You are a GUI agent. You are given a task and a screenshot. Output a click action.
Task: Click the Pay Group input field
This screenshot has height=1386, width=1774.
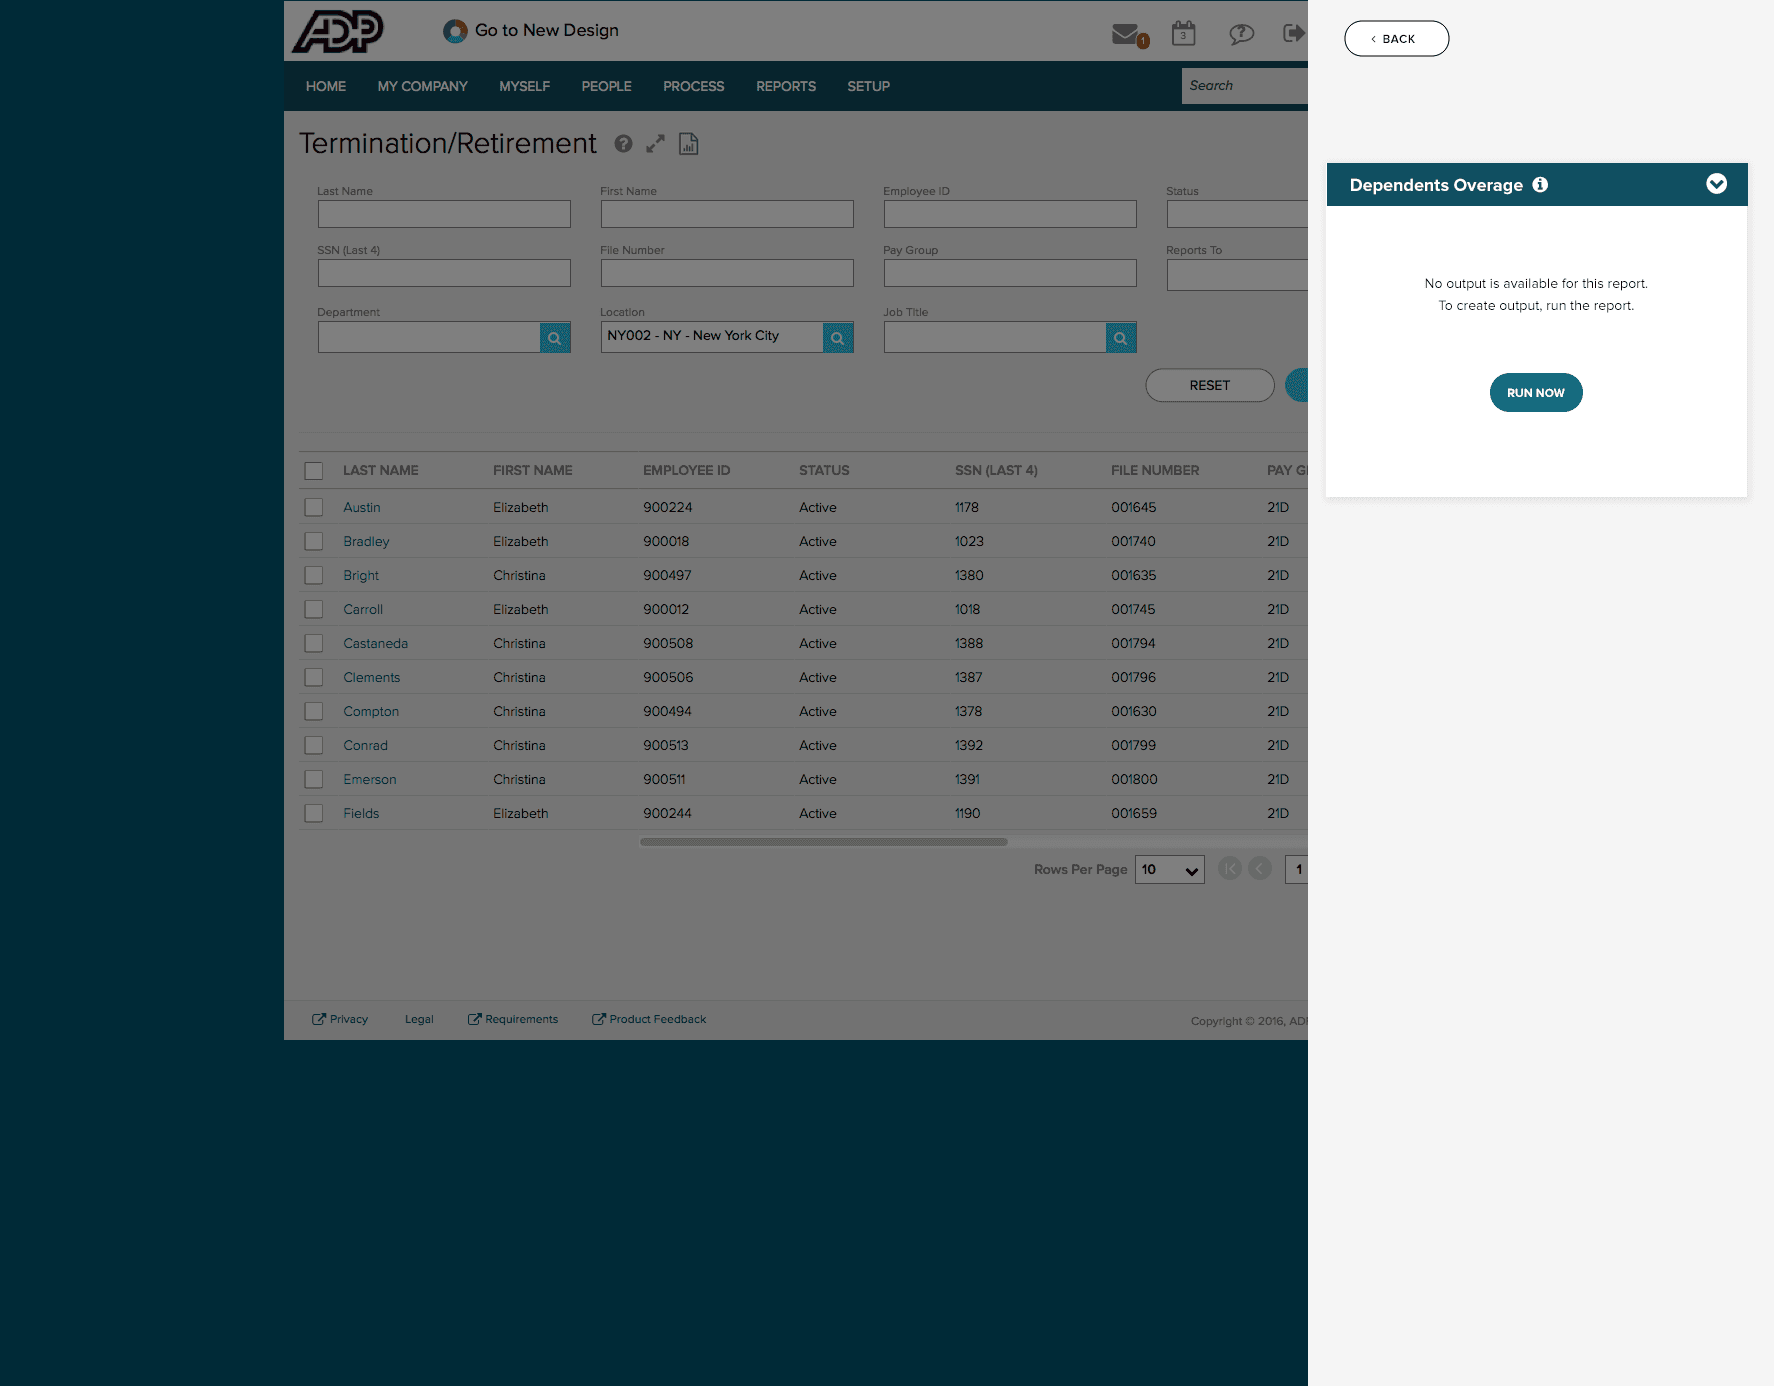1010,273
